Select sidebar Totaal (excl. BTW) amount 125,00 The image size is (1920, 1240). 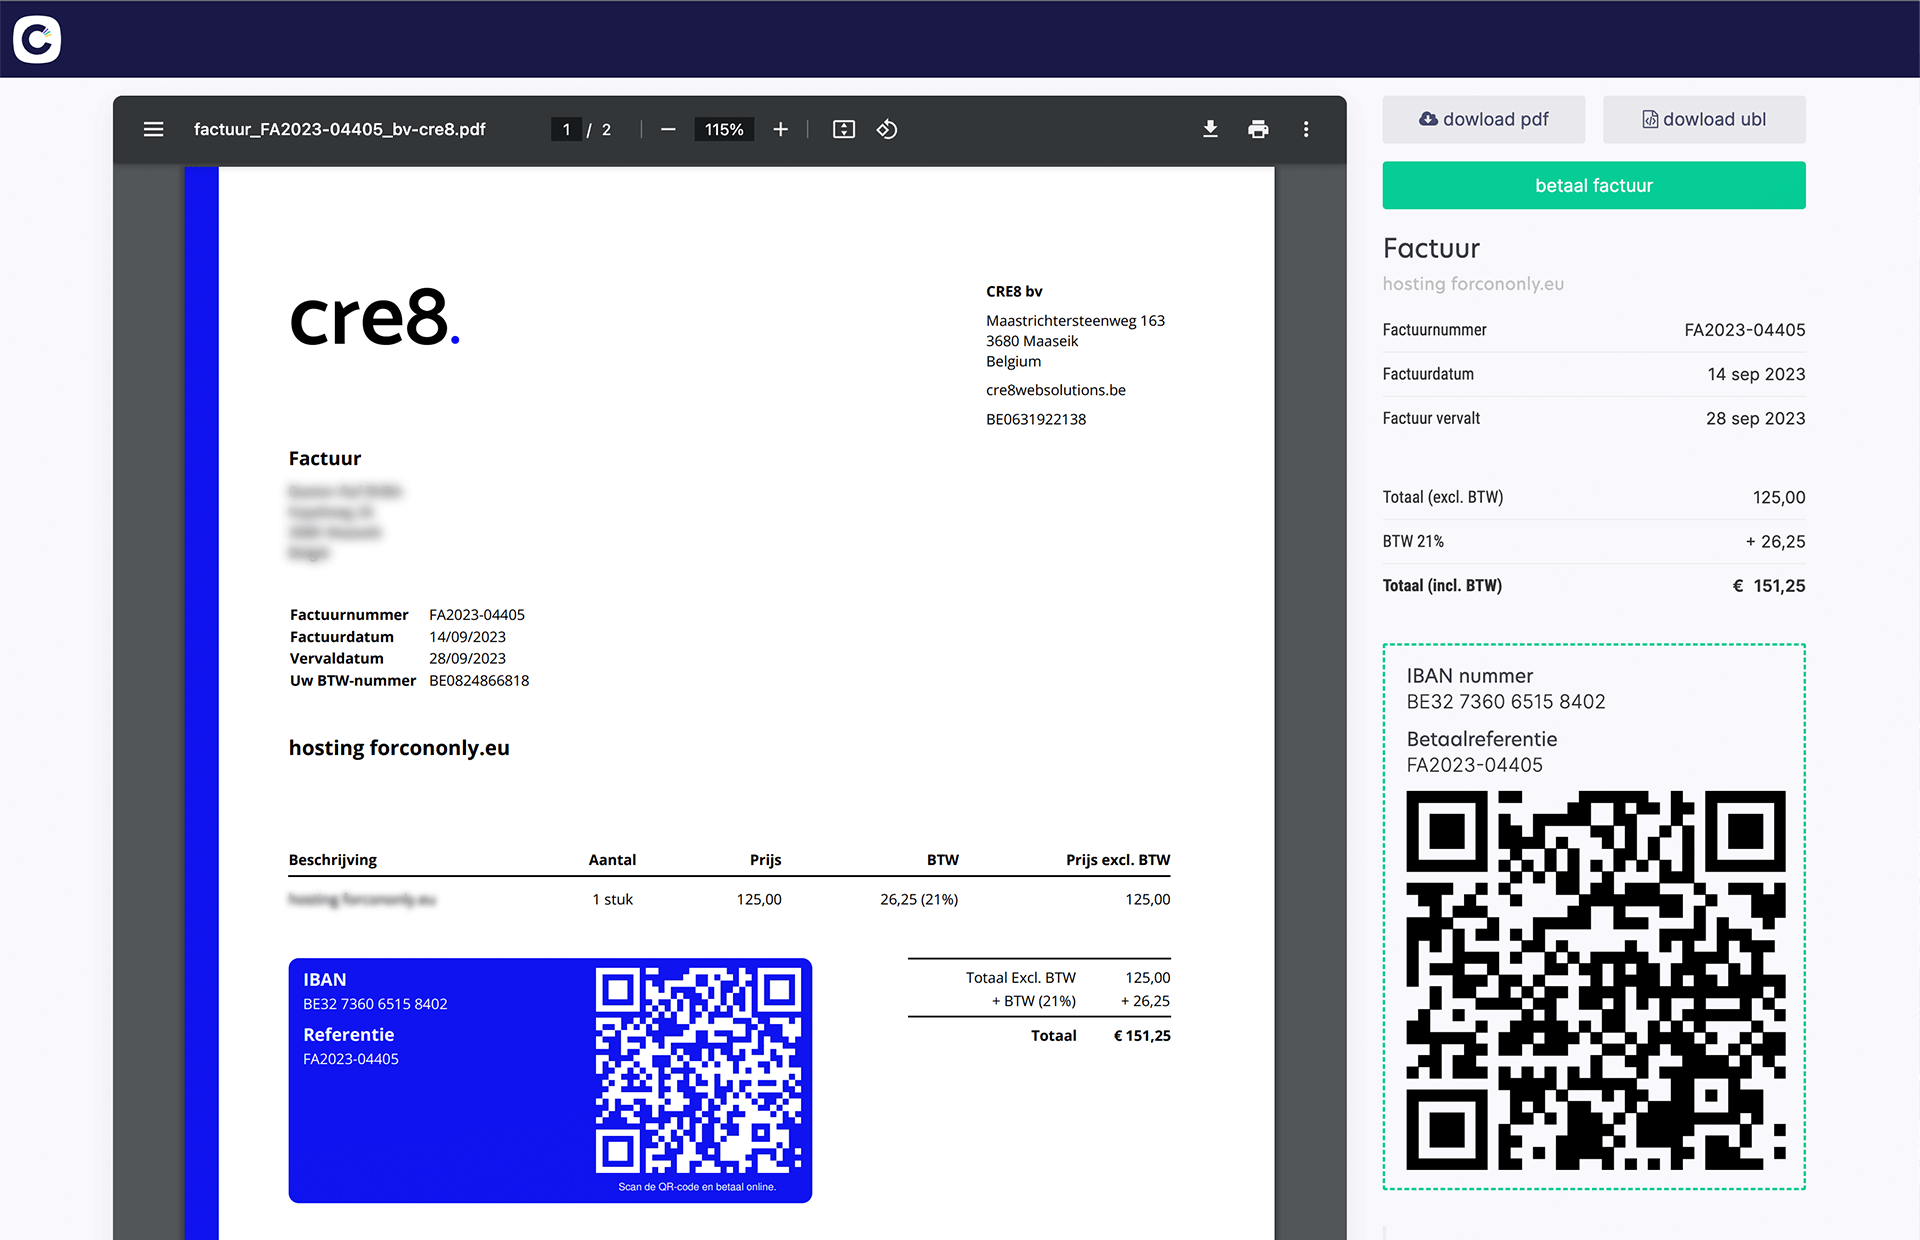pos(1779,497)
